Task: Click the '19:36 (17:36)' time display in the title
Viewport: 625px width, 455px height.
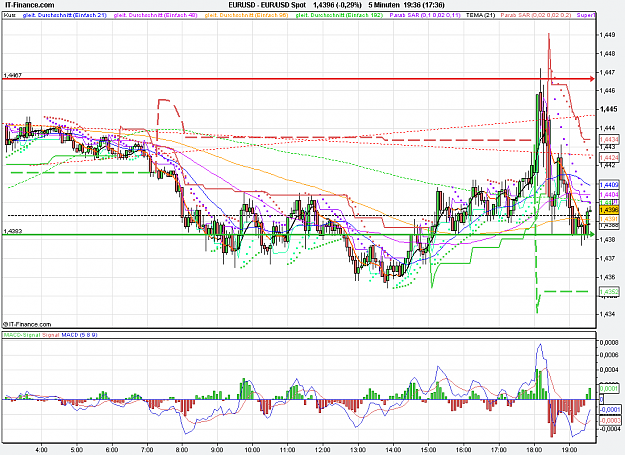Action: (x=425, y=5)
